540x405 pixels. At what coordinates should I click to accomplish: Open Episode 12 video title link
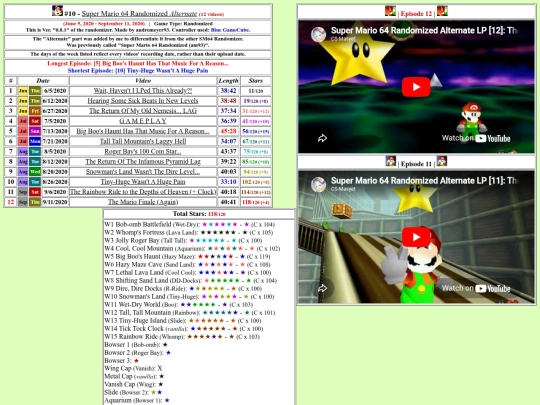pos(424,30)
